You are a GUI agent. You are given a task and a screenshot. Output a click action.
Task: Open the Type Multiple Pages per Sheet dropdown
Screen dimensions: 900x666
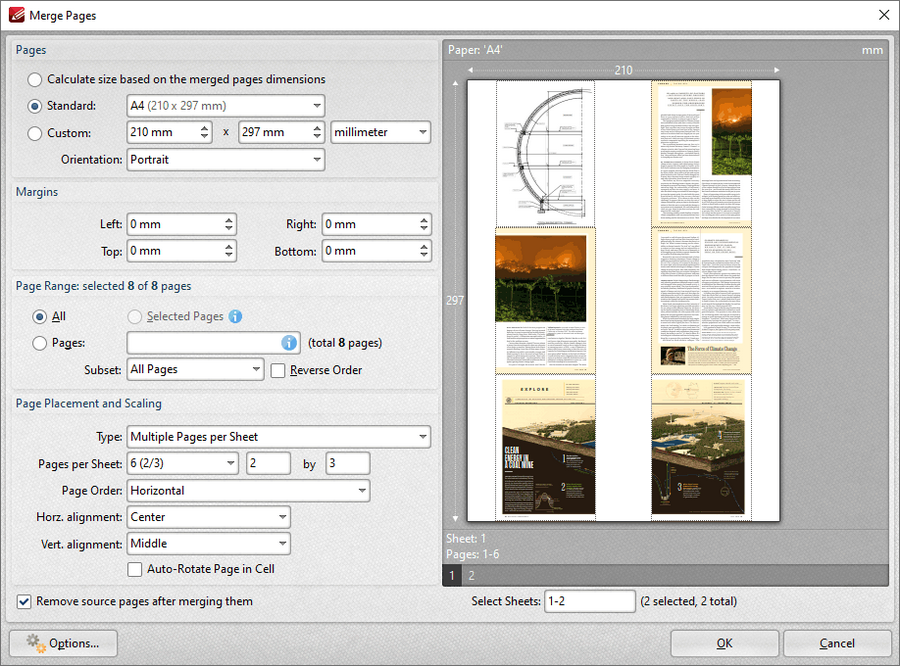(278, 437)
